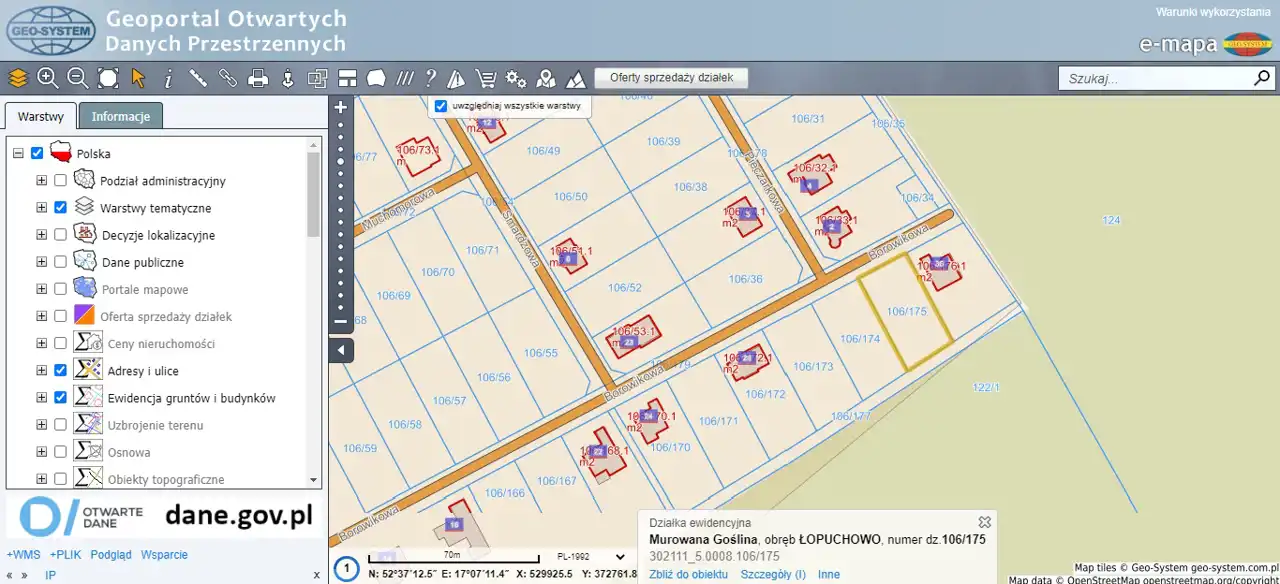Open the PL-1992 coordinate system dropdown
Screen dimensions: 1280x584
pyautogui.click(x=592, y=557)
